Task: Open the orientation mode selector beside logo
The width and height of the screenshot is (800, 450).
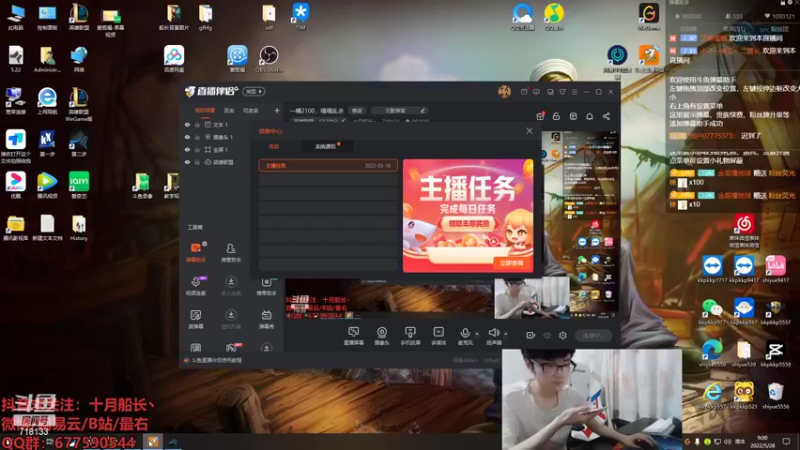Action: click(x=254, y=91)
